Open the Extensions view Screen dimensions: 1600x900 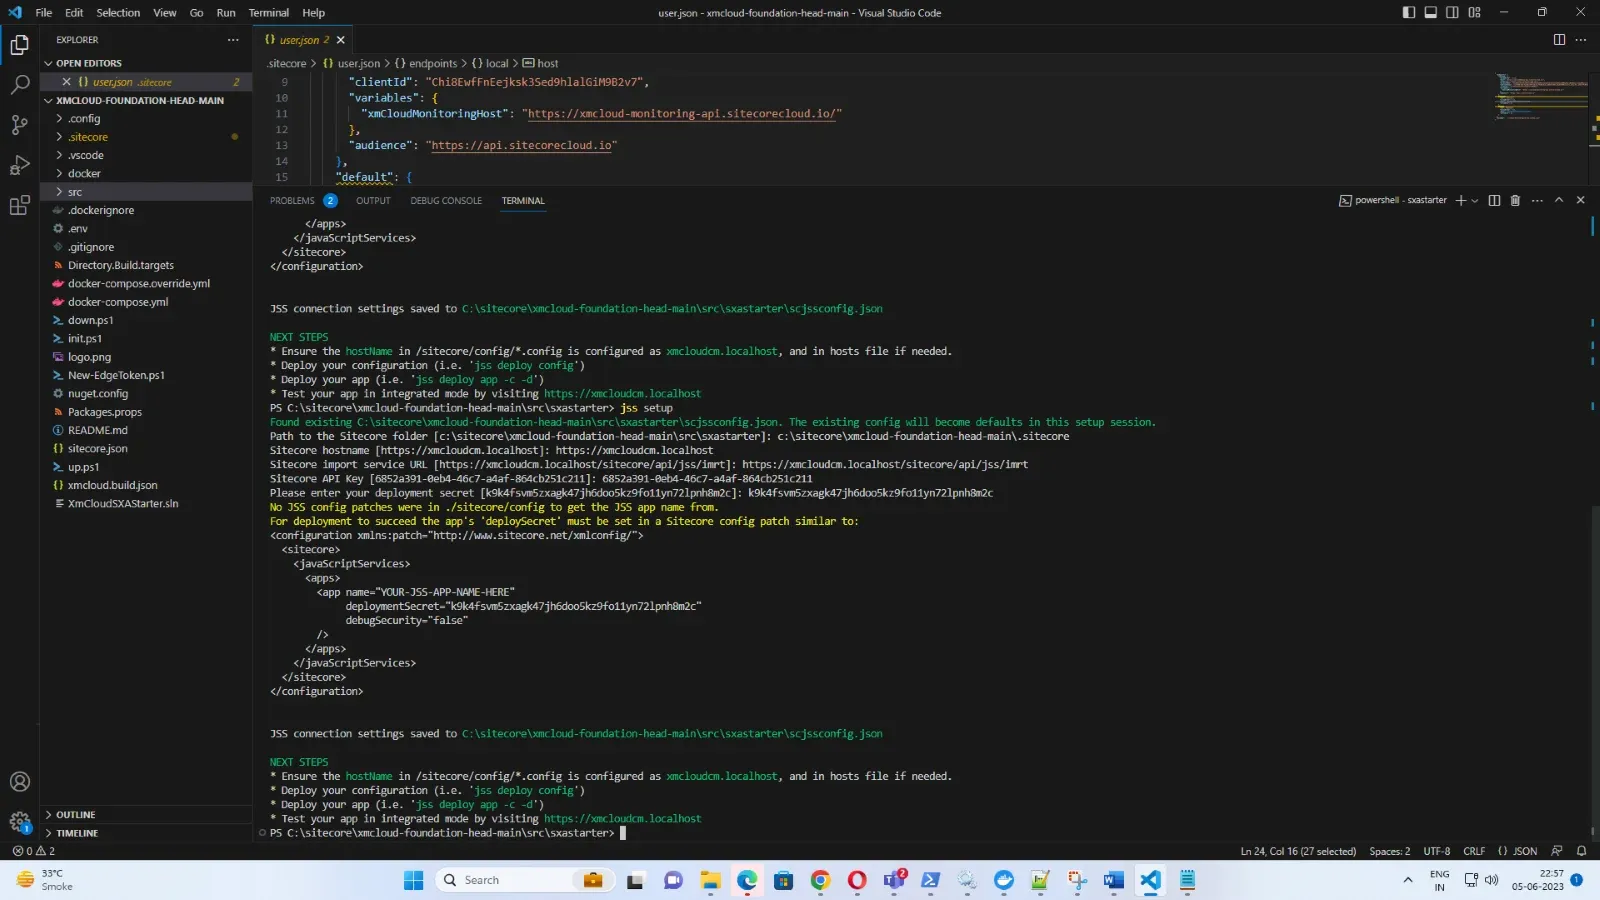tap(19, 206)
